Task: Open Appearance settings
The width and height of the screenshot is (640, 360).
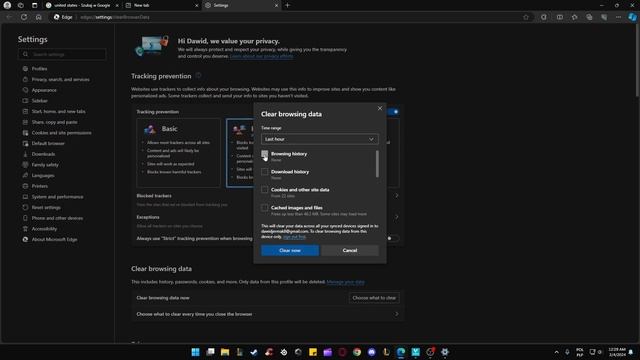Action: pos(44,90)
